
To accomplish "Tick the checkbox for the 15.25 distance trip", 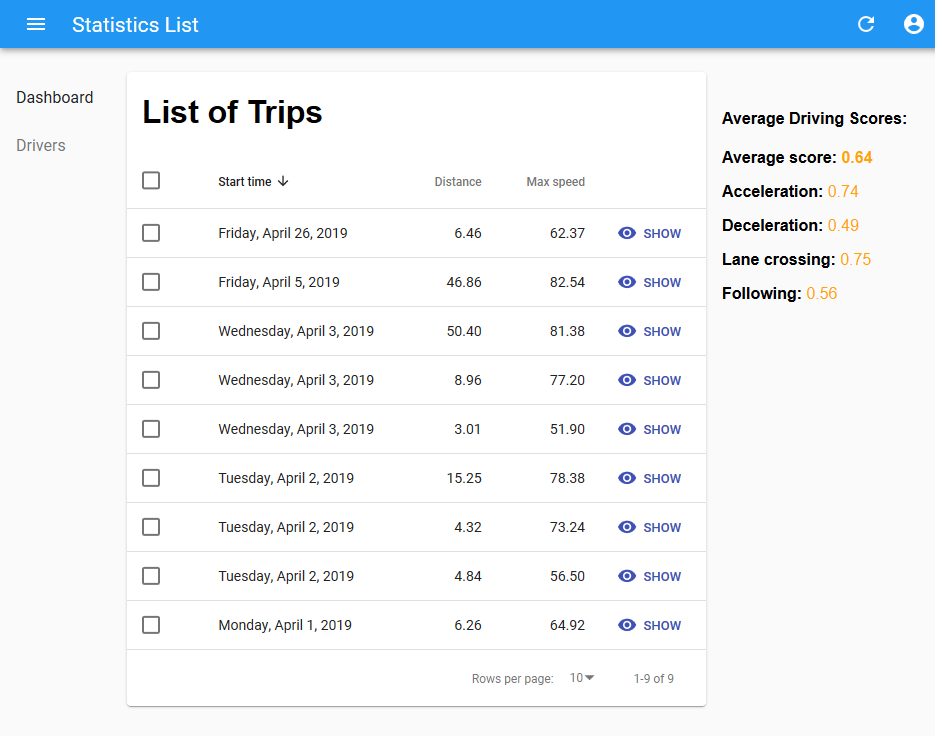I will tap(151, 478).
